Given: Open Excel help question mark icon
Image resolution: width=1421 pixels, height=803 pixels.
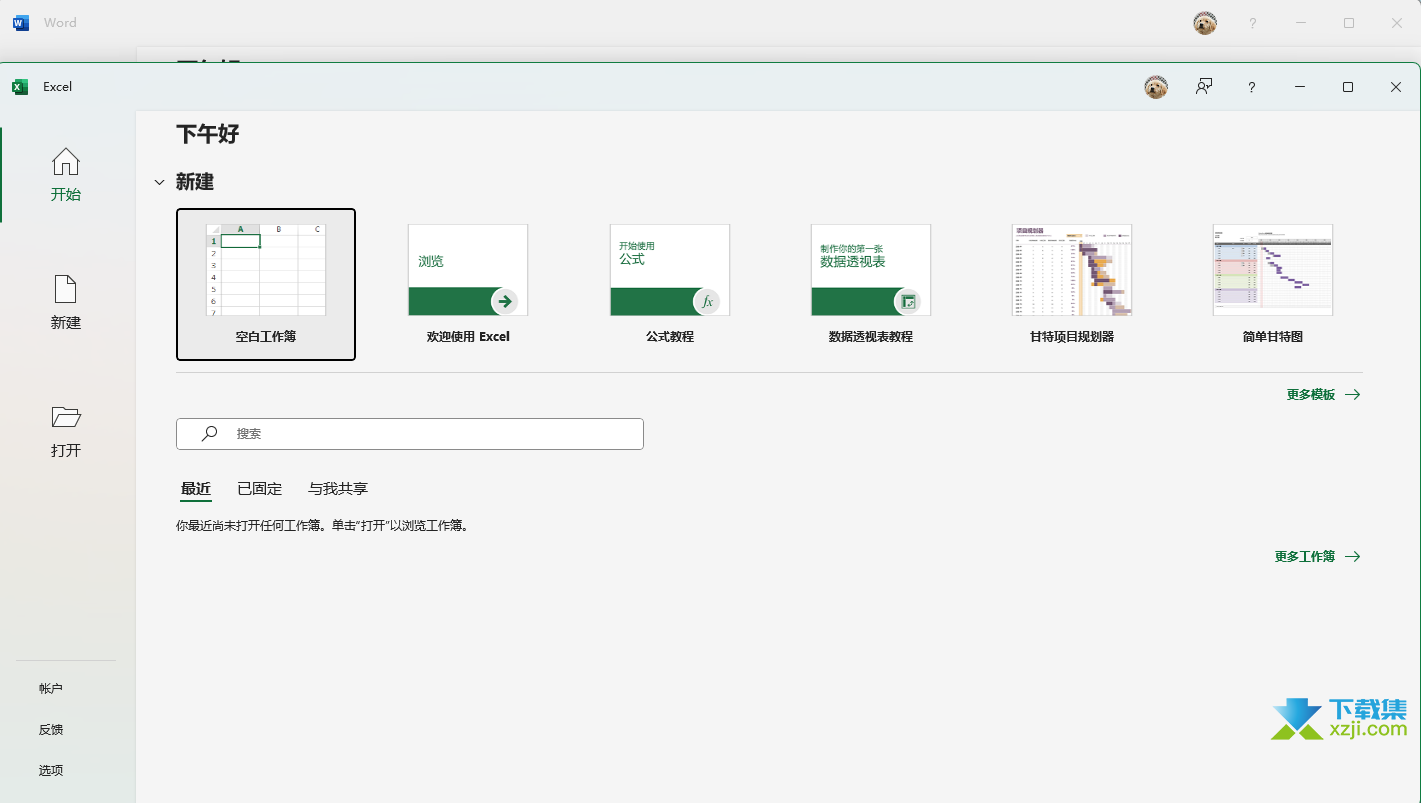Looking at the screenshot, I should (1251, 87).
